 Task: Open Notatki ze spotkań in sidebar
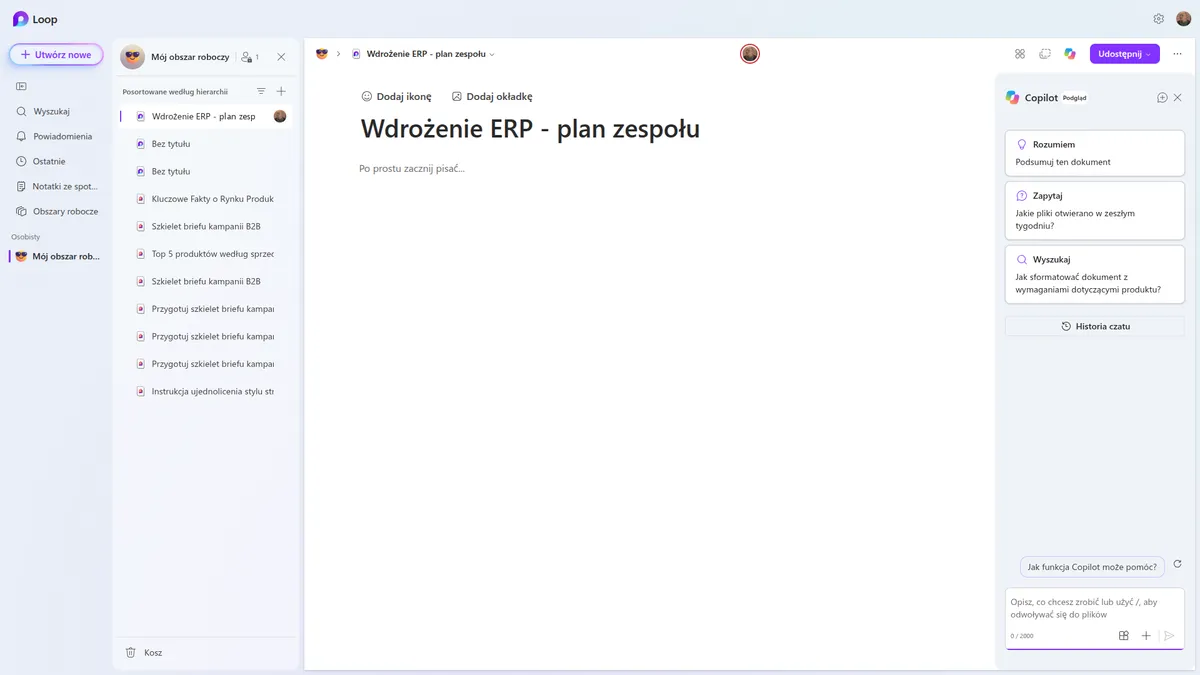click(x=56, y=186)
